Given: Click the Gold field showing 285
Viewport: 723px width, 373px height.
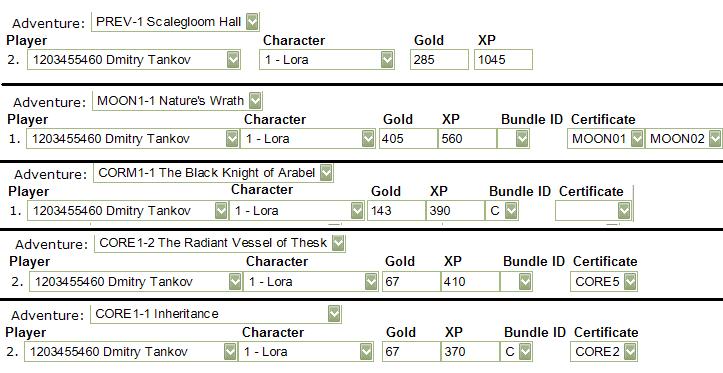Looking at the screenshot, I should pos(439,59).
